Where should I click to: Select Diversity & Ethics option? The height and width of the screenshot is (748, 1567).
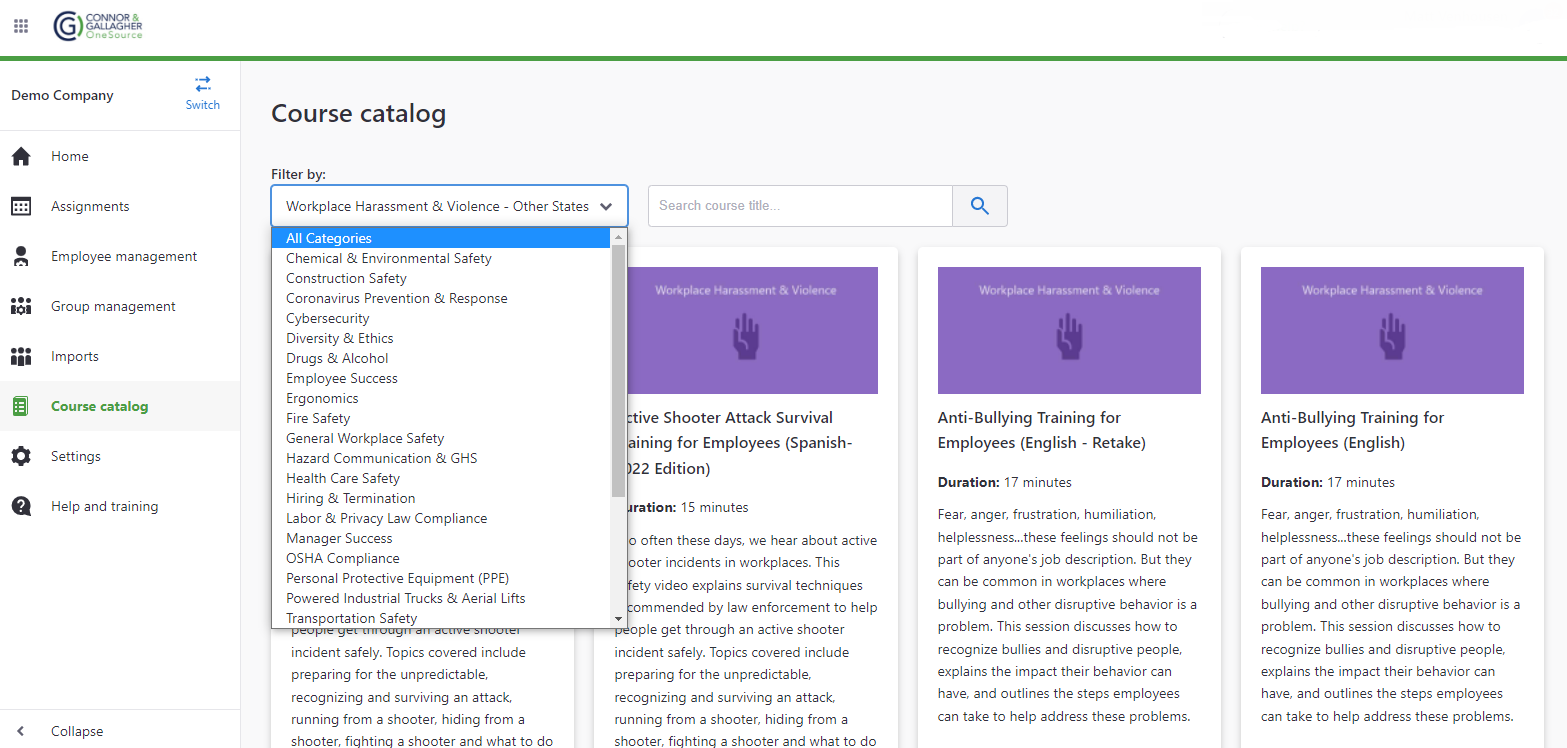441,338
